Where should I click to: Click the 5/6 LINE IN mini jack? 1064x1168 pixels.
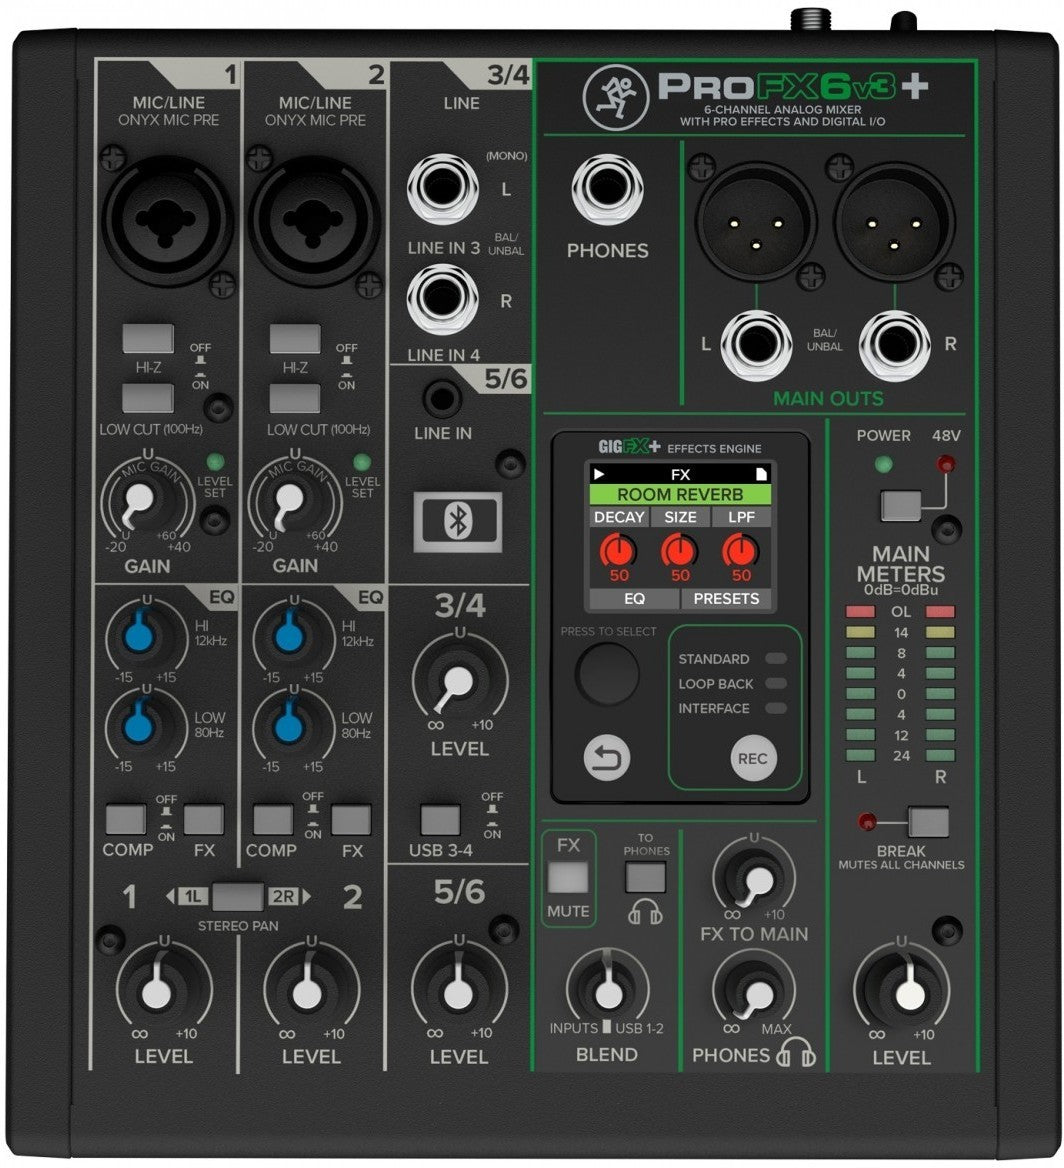(x=443, y=399)
